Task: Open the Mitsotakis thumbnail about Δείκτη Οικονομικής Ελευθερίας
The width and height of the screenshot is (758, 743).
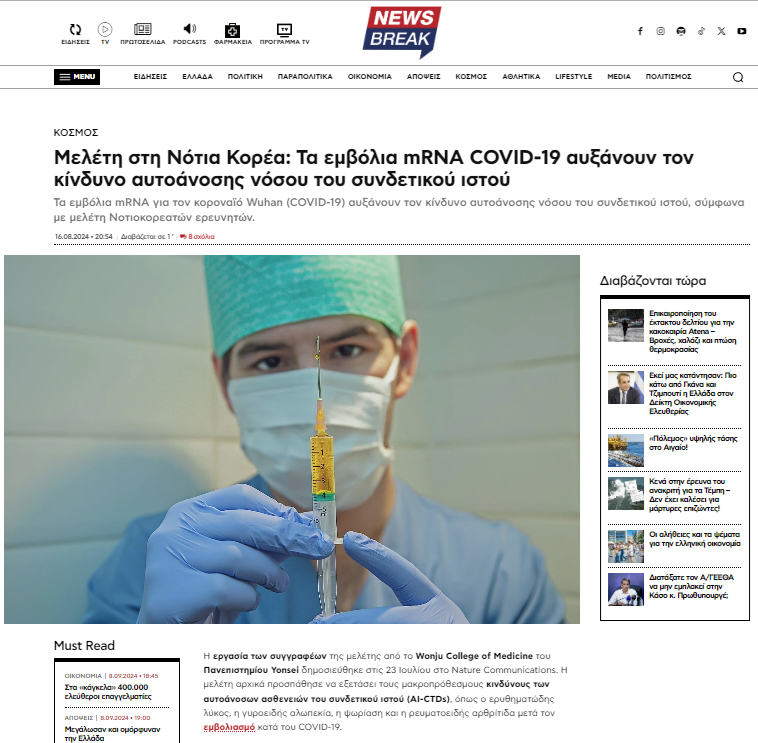Action: pos(626,388)
